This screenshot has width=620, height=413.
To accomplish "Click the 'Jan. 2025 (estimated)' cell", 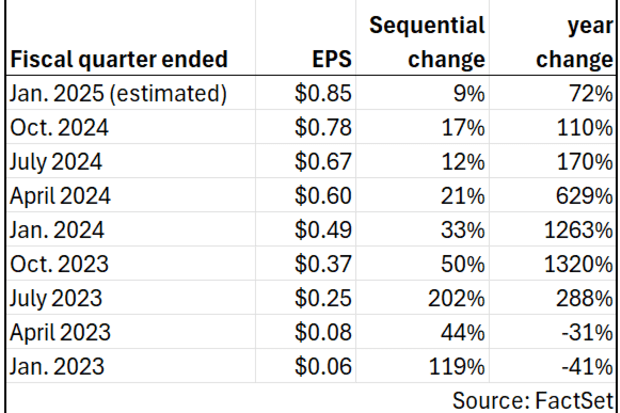I will point(117,96).
